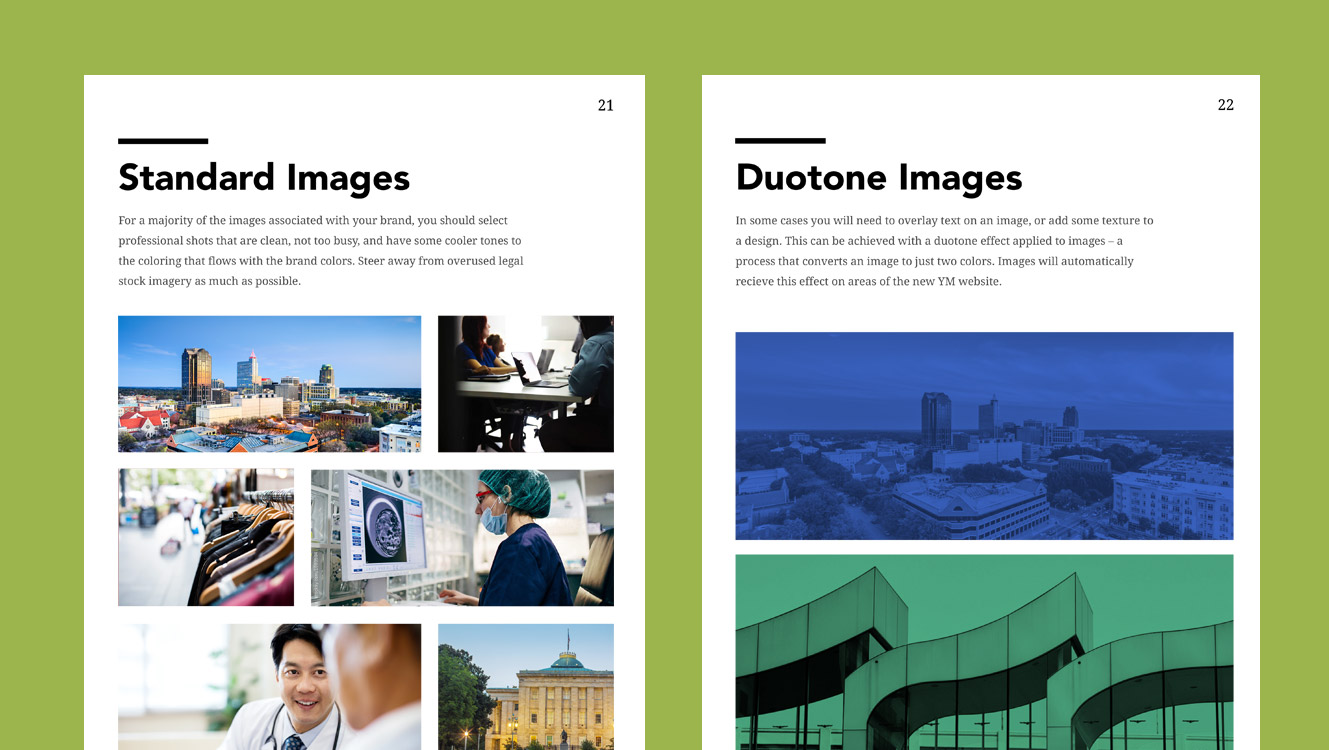
Task: Select the dark office meeting photo
Action: pos(526,384)
